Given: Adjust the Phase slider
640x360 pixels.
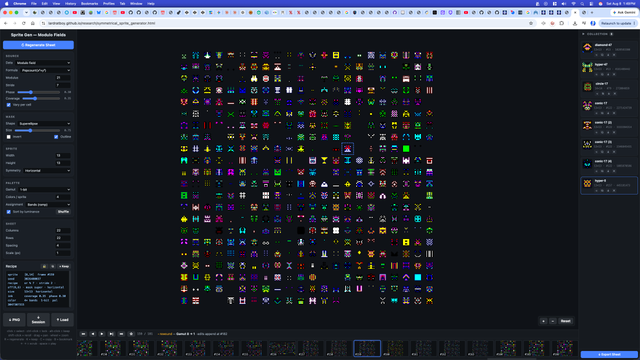Looking at the screenshot, I should (39, 92).
